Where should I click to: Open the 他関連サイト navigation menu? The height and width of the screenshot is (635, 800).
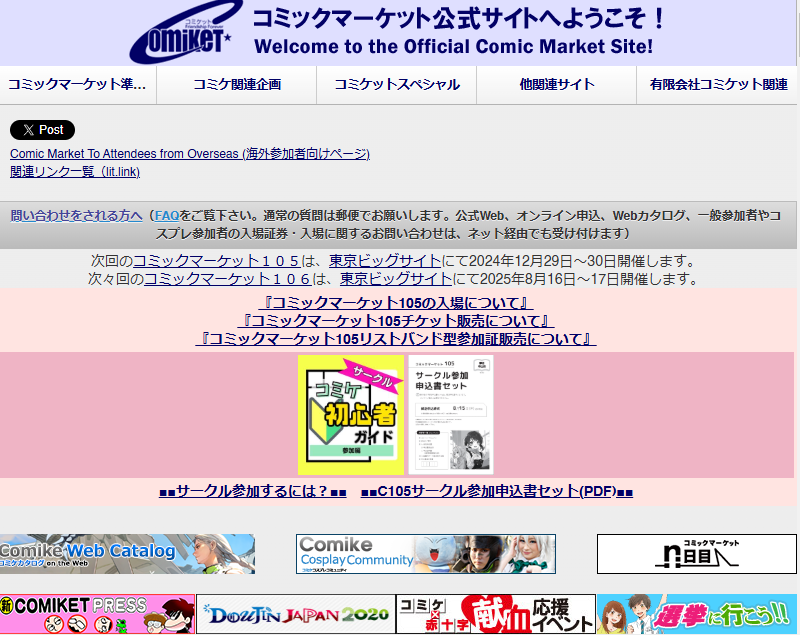554,85
